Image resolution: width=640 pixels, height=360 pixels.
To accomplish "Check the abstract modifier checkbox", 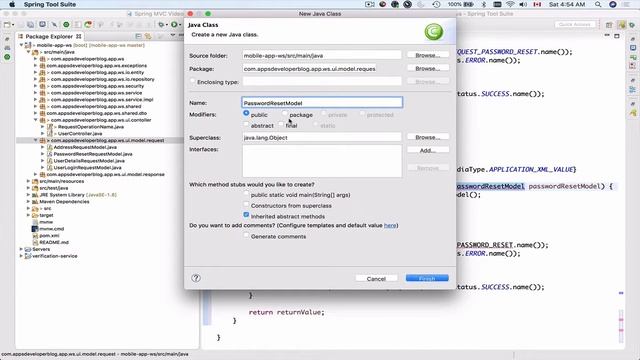I will tap(246, 124).
